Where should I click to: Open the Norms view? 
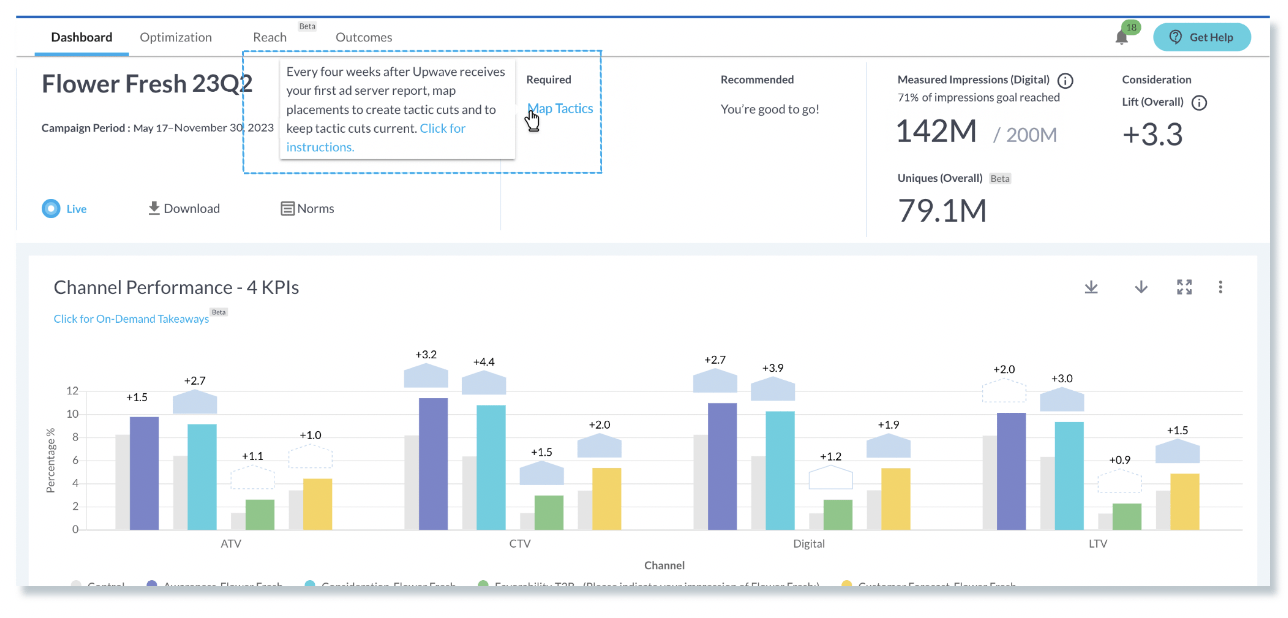tap(307, 209)
